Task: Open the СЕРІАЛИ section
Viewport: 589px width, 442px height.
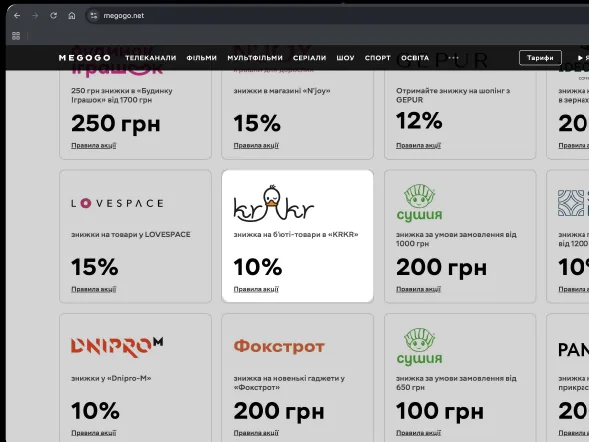Action: click(310, 58)
